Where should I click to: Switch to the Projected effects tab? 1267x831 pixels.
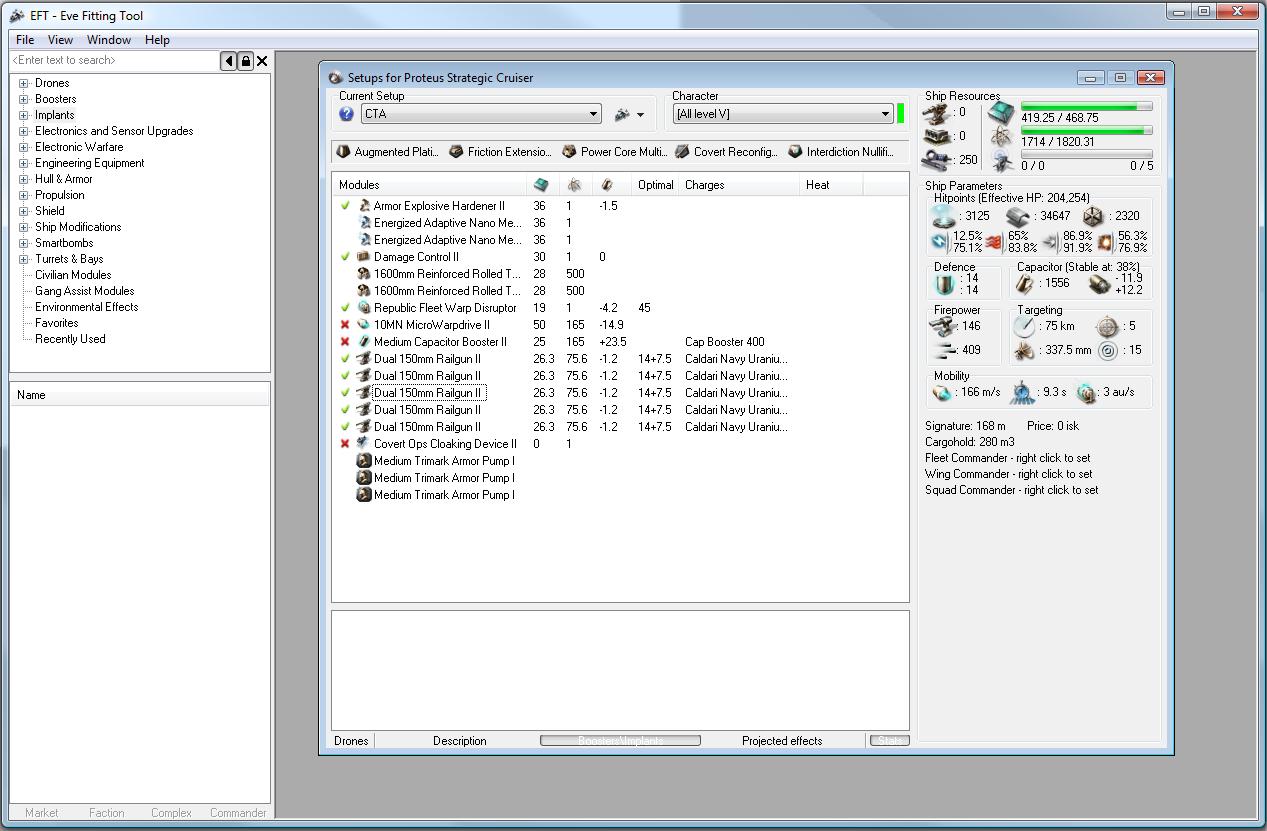tap(782, 741)
